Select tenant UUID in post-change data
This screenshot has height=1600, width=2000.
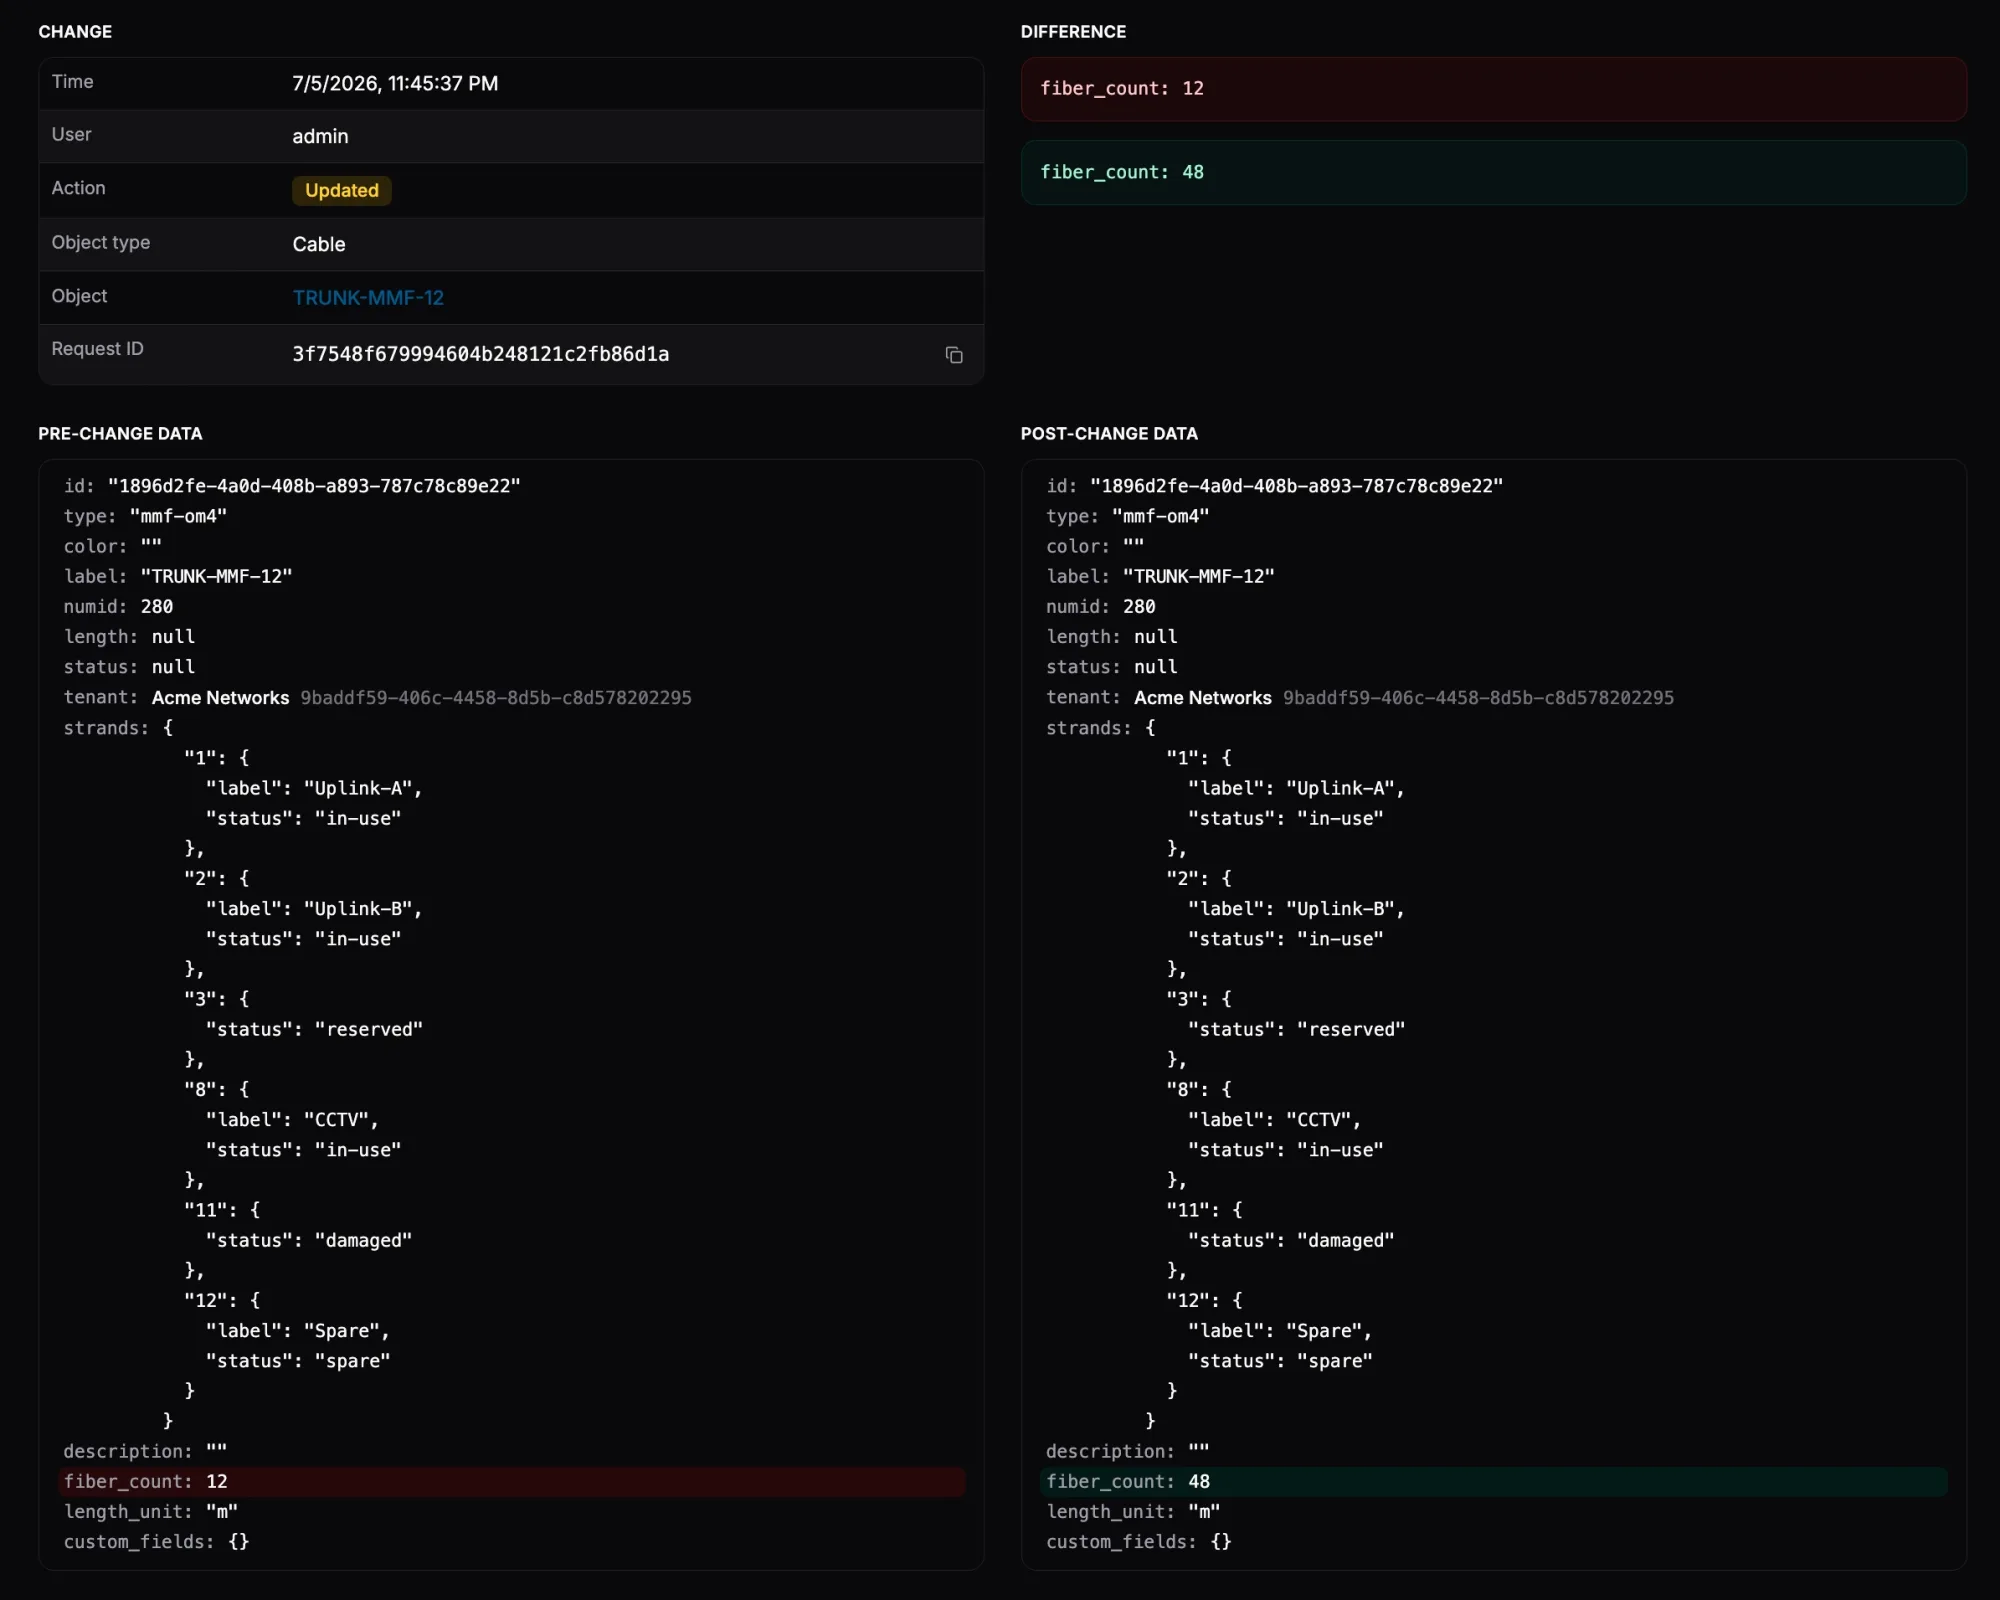click(x=1478, y=698)
